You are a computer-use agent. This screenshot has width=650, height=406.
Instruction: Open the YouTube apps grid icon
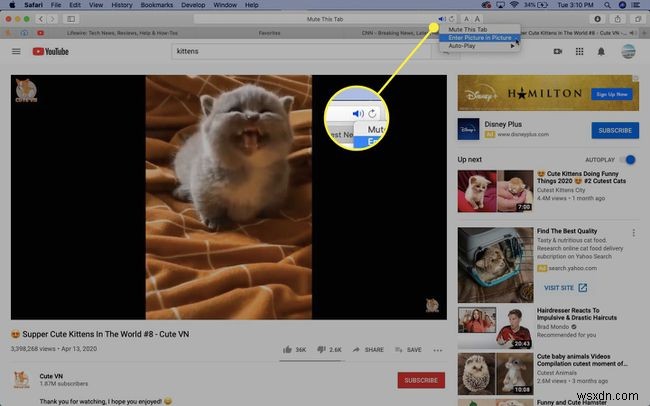point(580,51)
